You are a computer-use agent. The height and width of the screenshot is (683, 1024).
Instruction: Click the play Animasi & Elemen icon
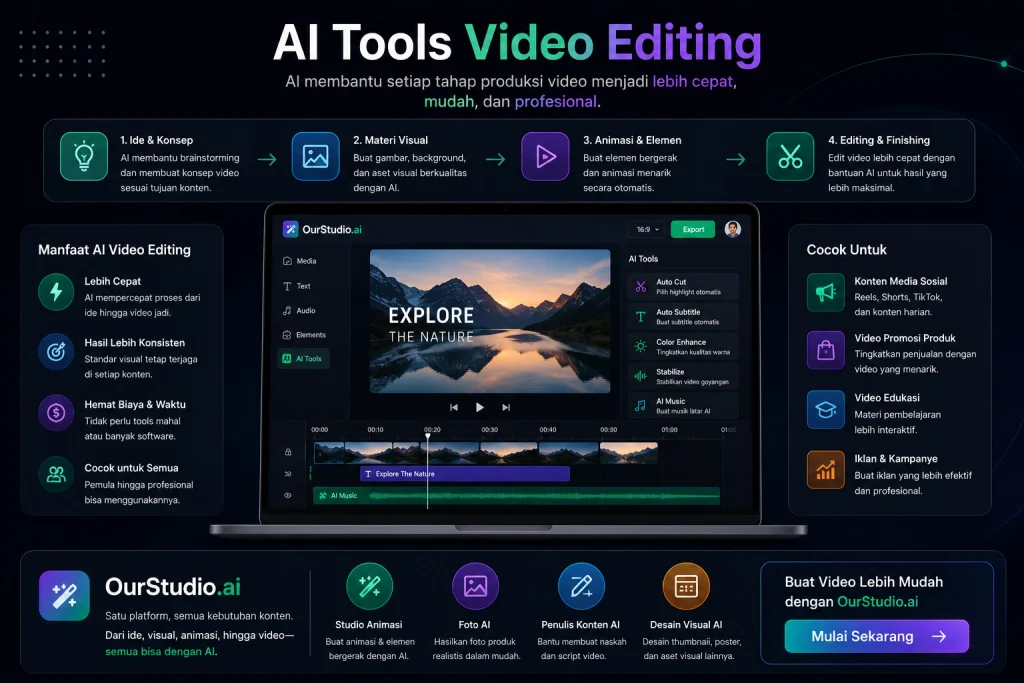tap(545, 156)
